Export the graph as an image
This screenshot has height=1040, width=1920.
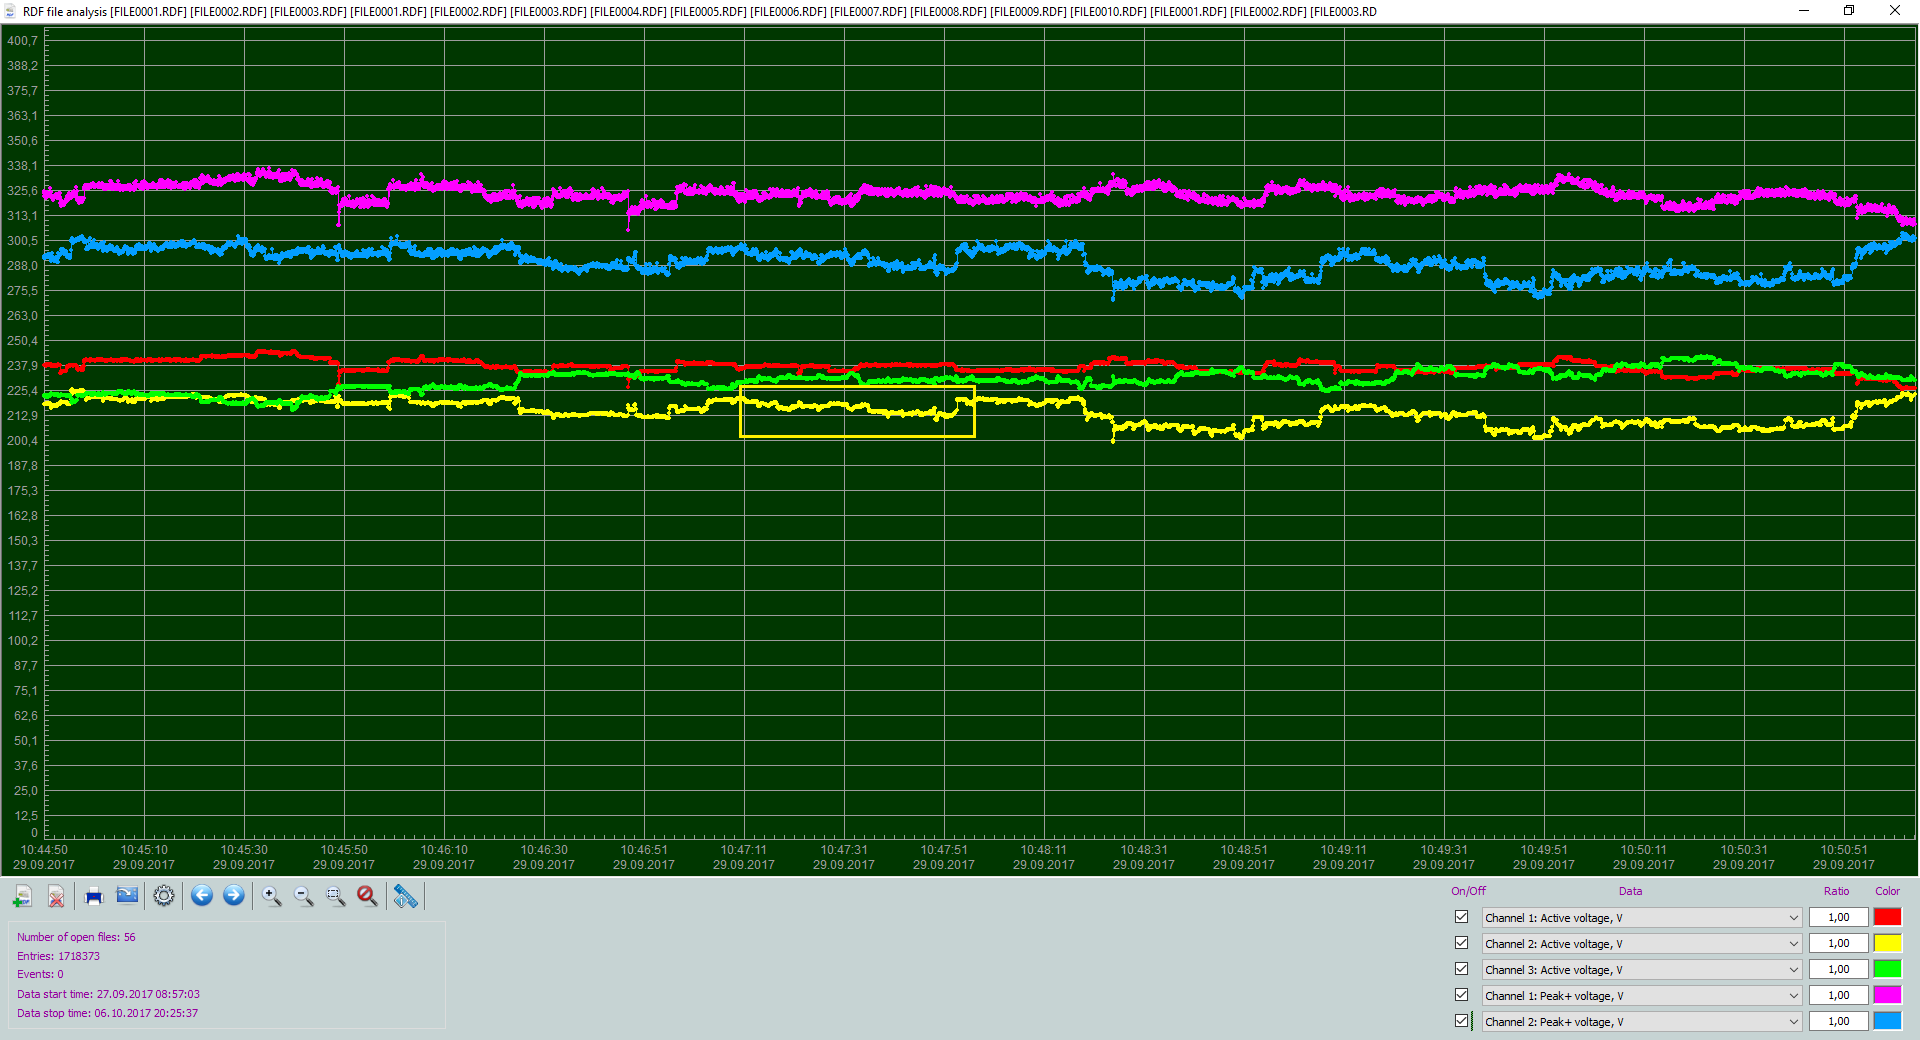[x=127, y=896]
